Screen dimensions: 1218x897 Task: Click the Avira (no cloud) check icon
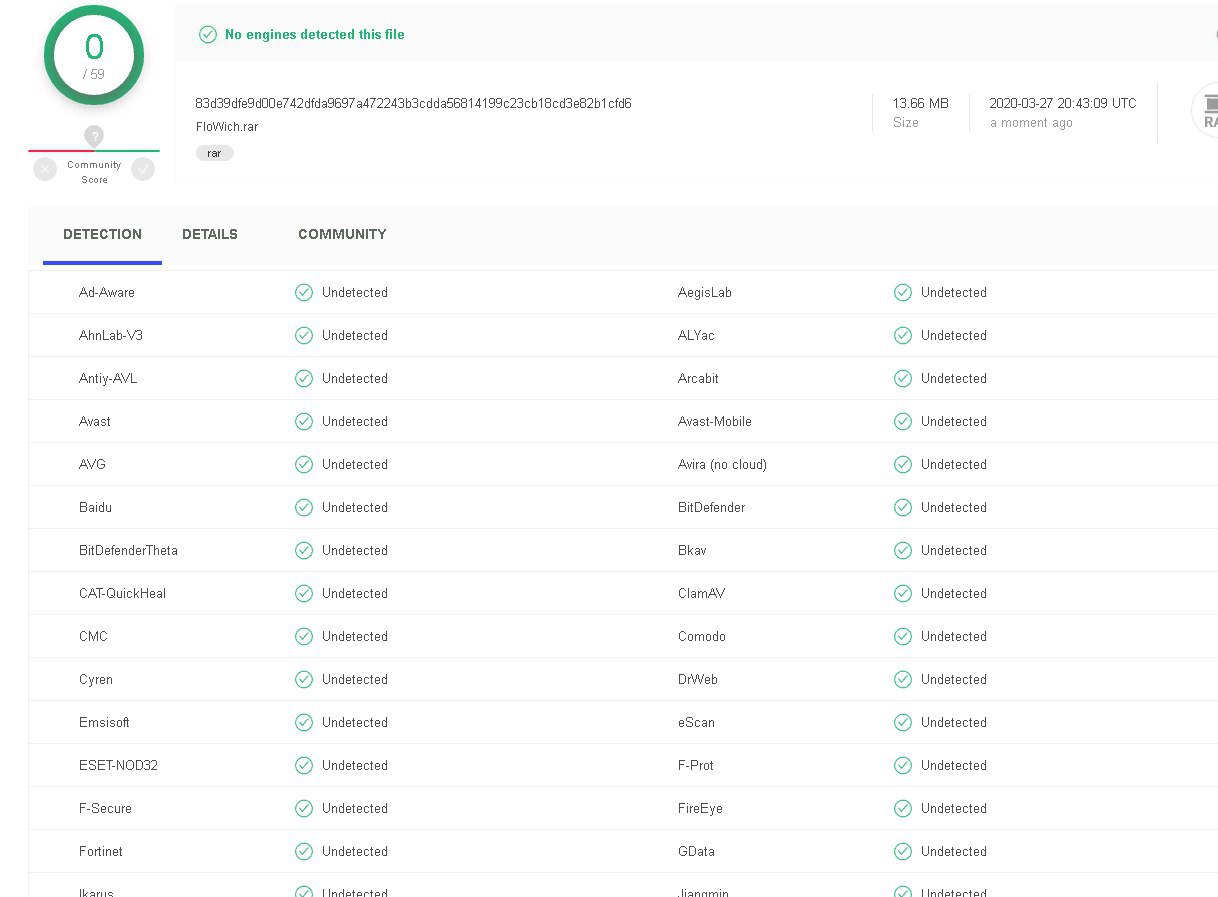tap(903, 464)
